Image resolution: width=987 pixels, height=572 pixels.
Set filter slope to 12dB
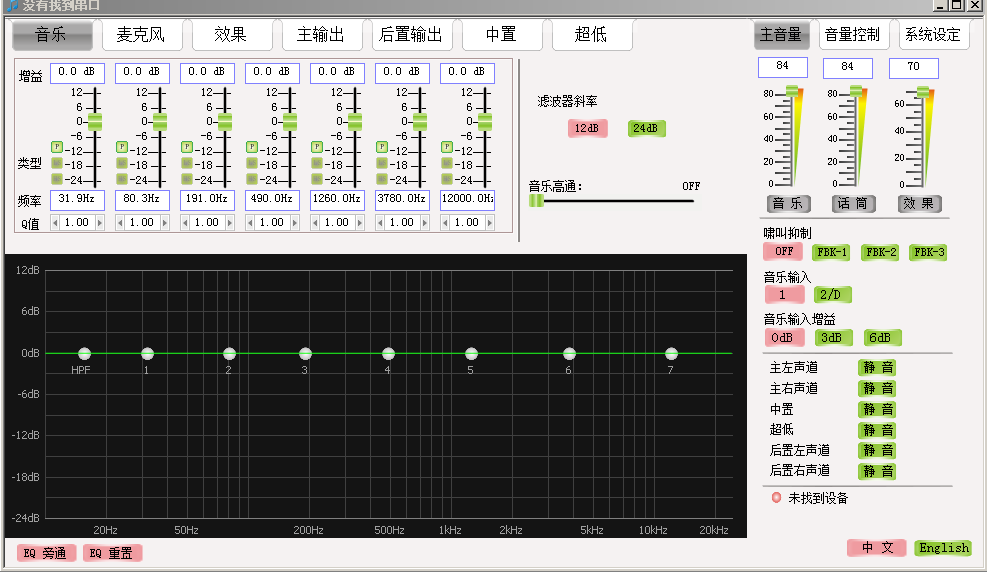(587, 128)
